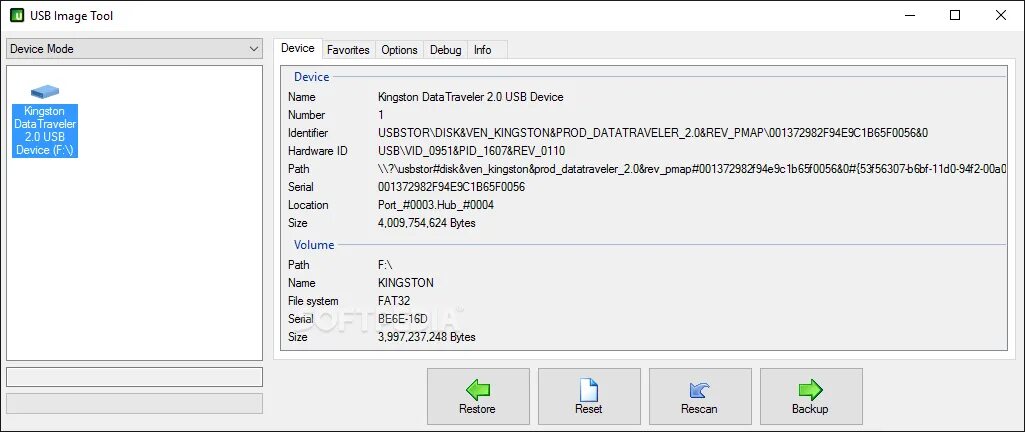
Task: Click device name 'Kingston DataTraveler 2.0 USB Device'
Action: (x=471, y=97)
